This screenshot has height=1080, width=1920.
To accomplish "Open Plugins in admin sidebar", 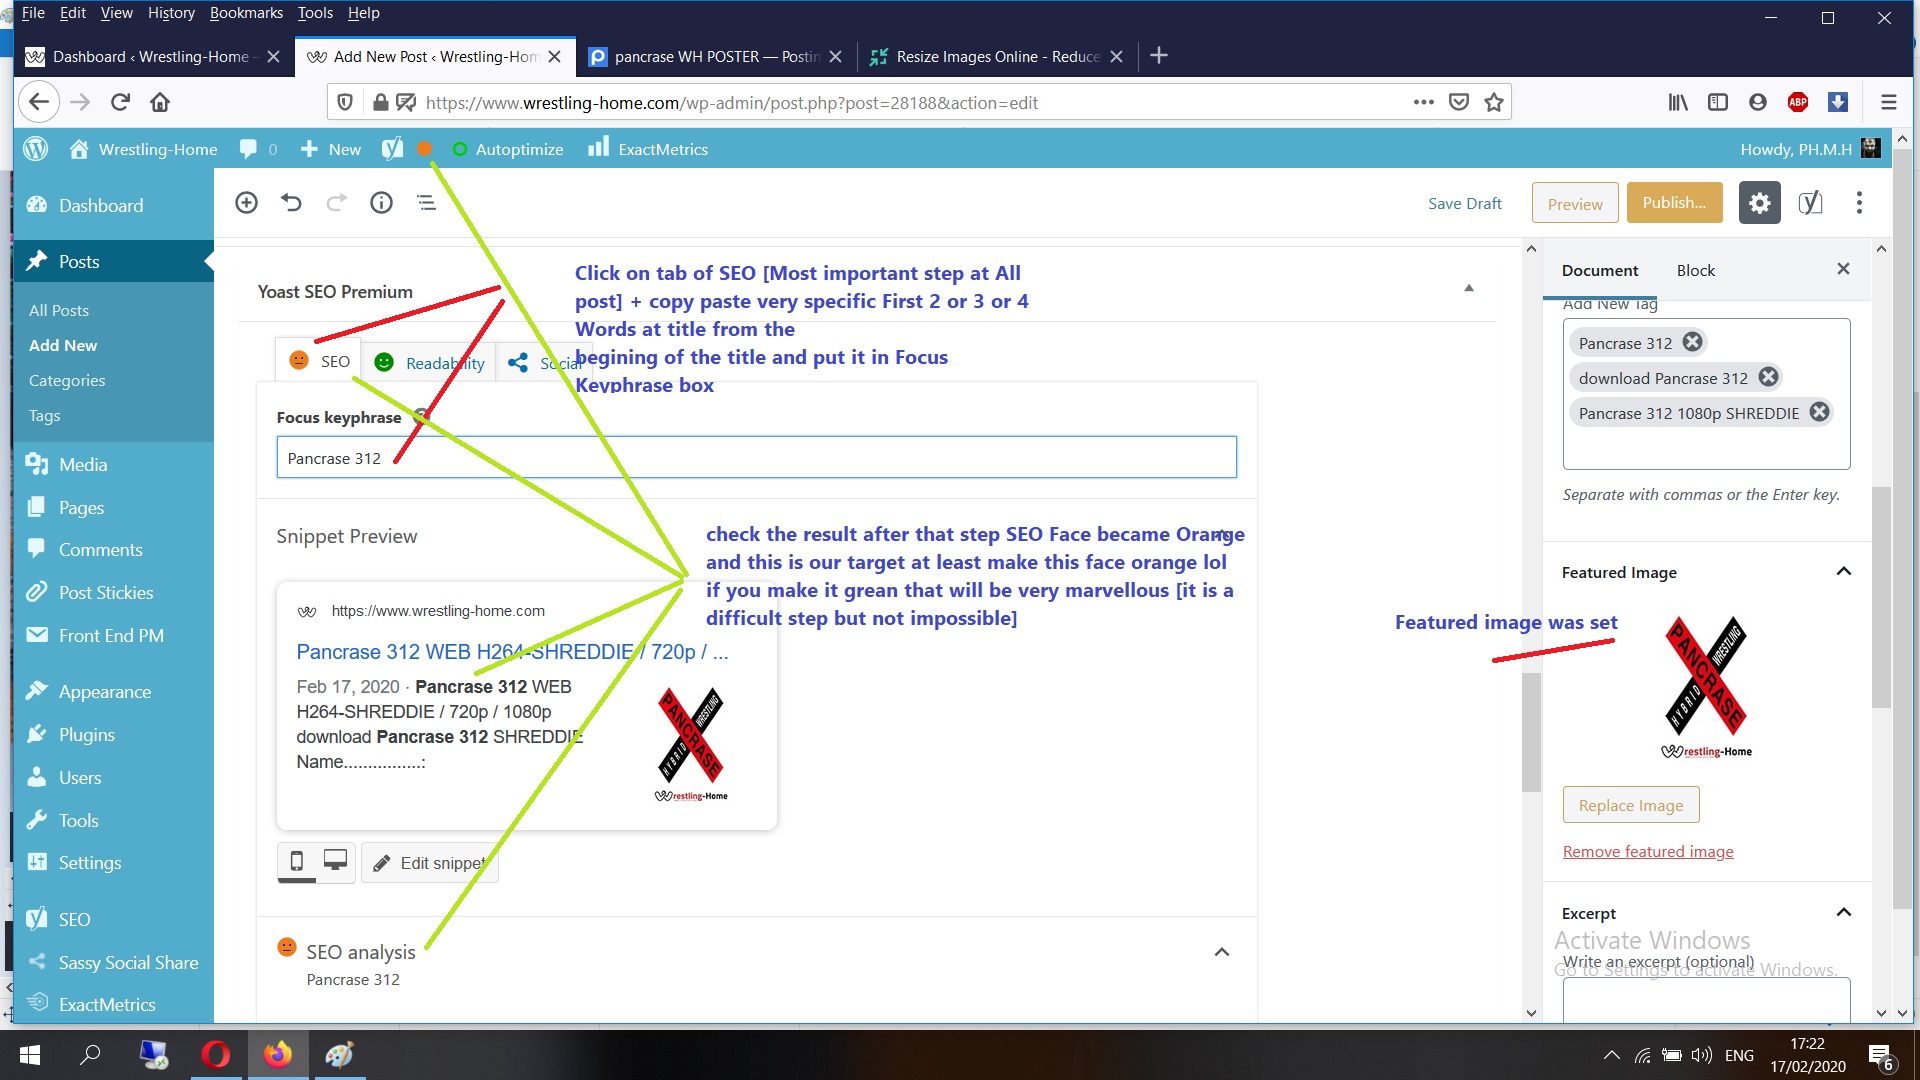I will [x=87, y=734].
